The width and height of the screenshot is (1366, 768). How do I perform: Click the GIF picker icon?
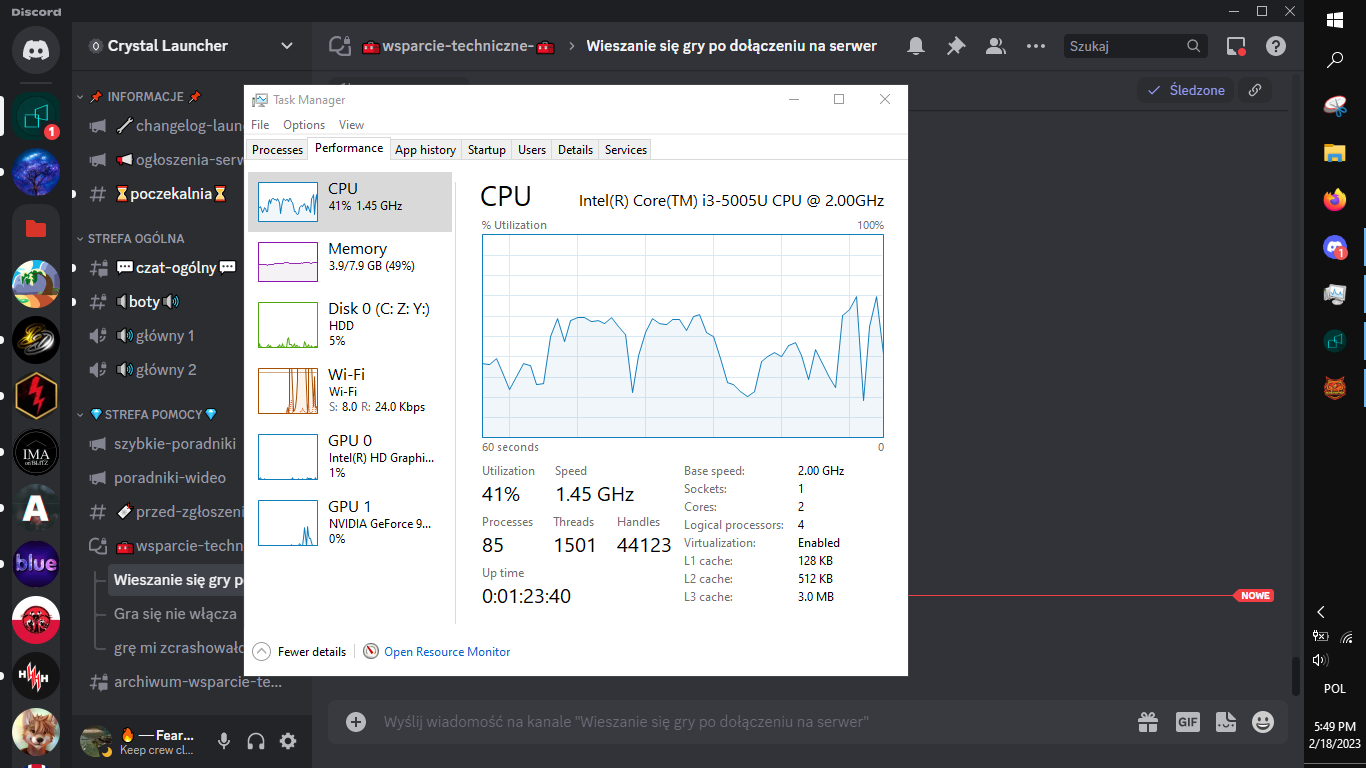pos(1187,721)
